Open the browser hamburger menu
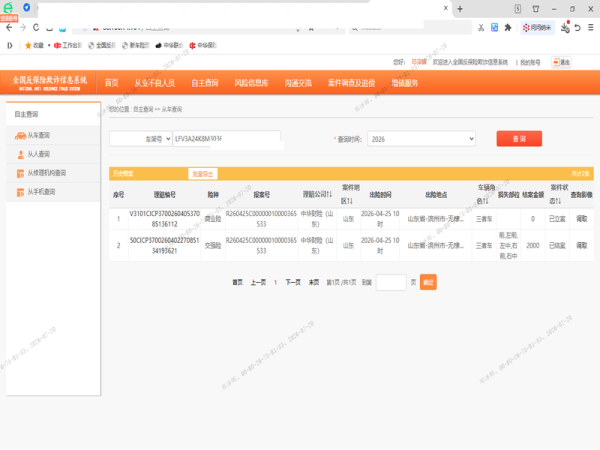The height and width of the screenshot is (450, 600). (x=591, y=28)
